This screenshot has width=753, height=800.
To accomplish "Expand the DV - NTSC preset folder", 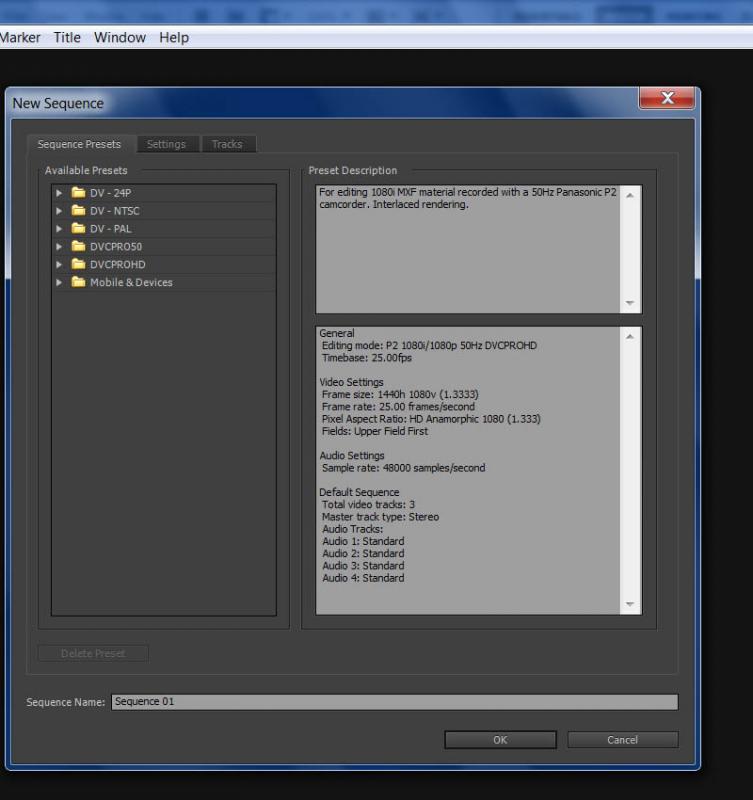I will coord(59,211).
